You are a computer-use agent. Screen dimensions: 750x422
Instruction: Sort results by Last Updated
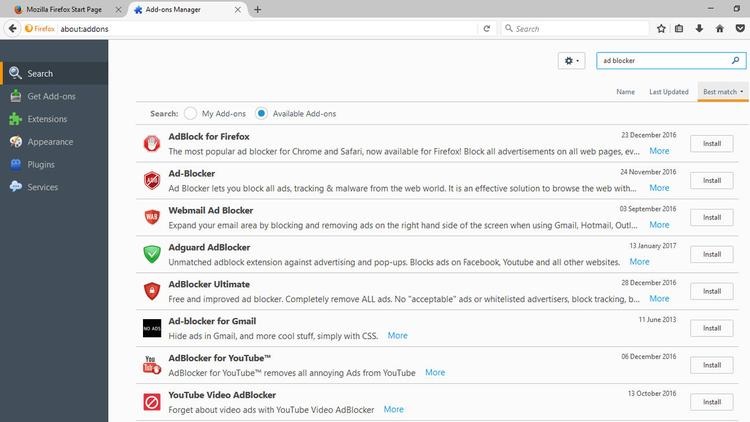[668, 92]
